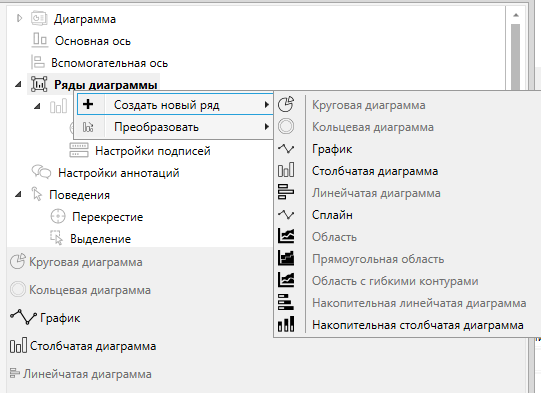Viewport: 541px width, 393px height.
Task: Open Настройки аннотаций in the tree
Action: [x=118, y=173]
